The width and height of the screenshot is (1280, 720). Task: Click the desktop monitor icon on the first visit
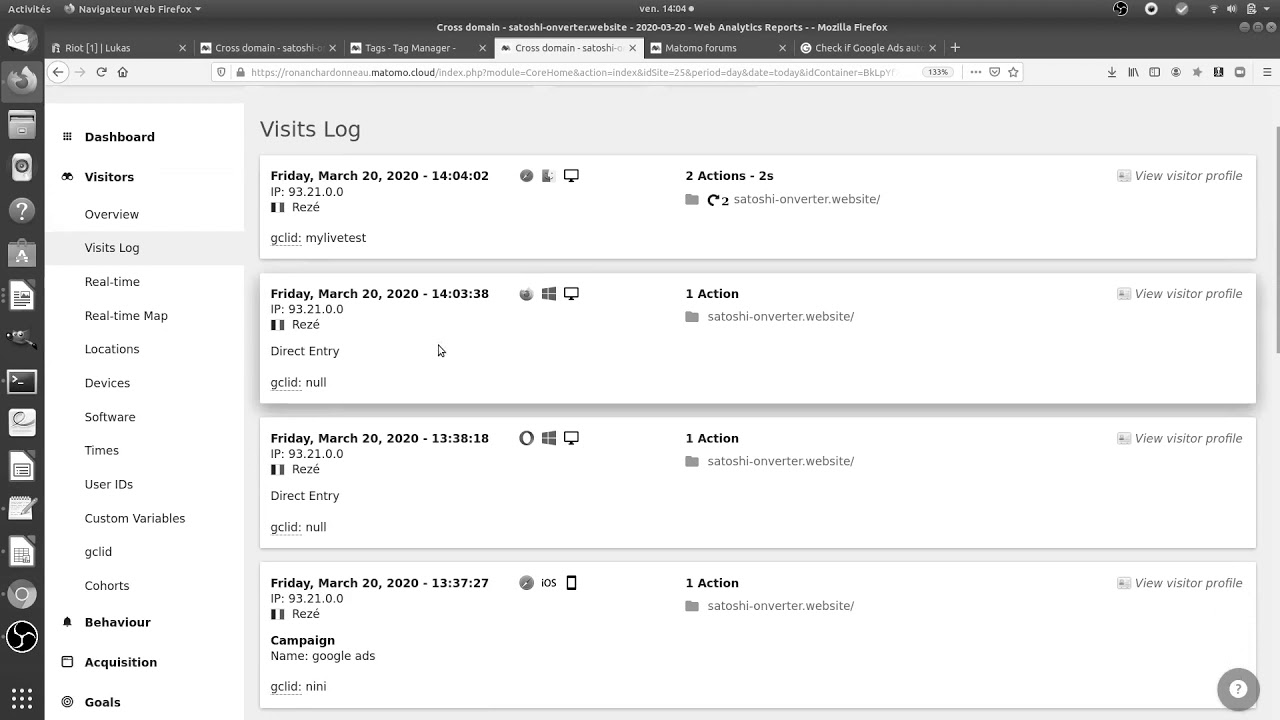click(x=571, y=175)
